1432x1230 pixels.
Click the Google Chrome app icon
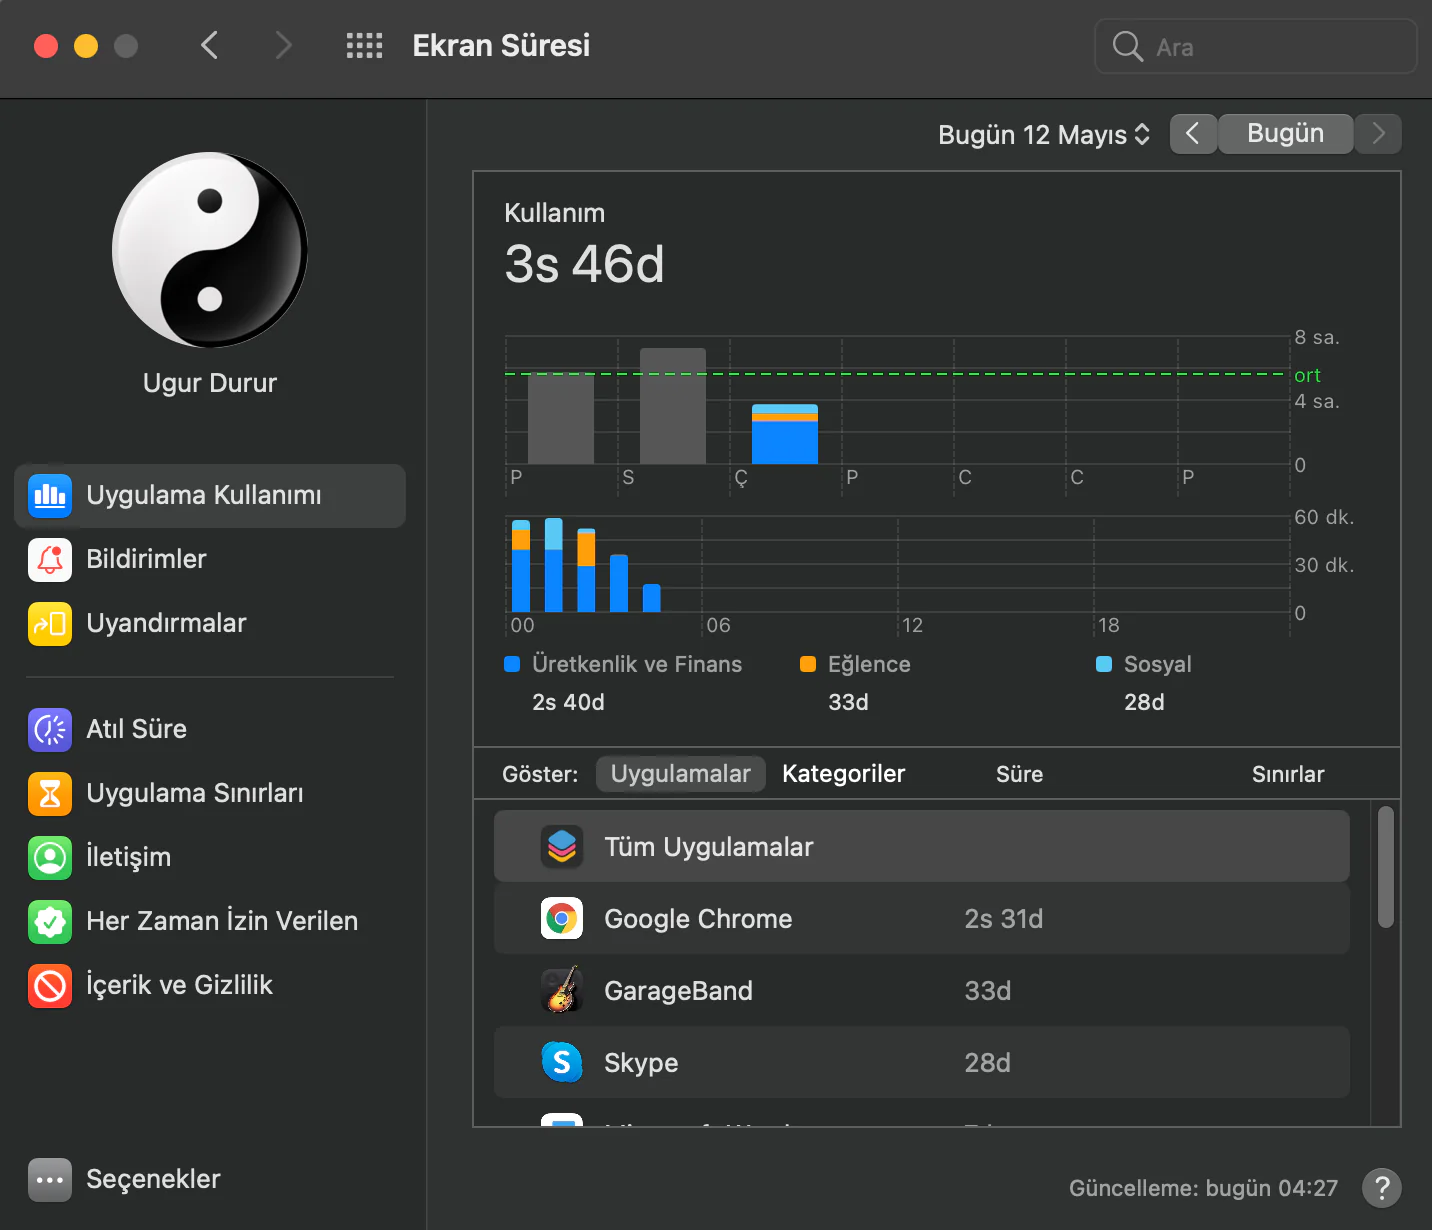[x=562, y=919]
